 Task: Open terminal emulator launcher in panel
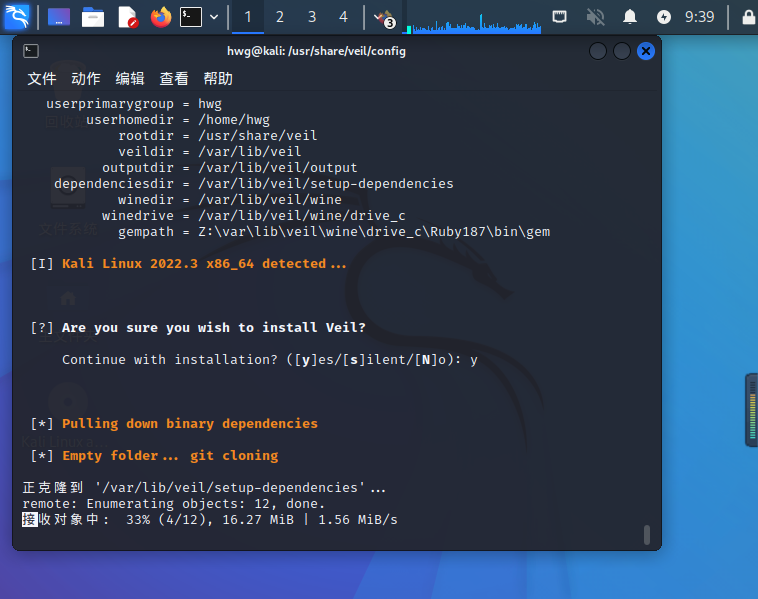coord(191,17)
